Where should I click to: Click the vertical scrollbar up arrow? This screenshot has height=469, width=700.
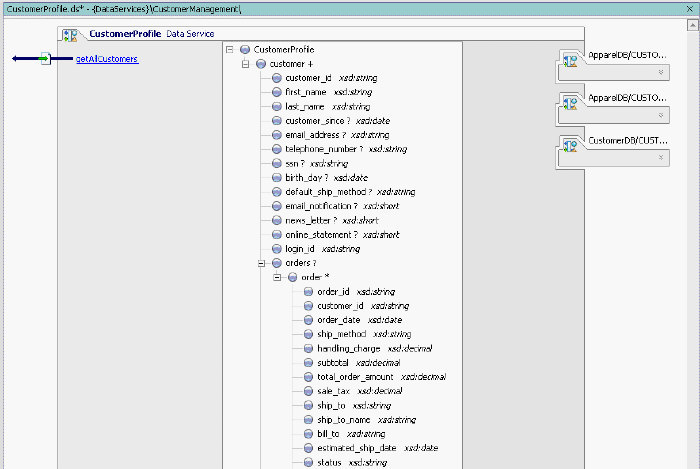pyautogui.click(x=693, y=25)
